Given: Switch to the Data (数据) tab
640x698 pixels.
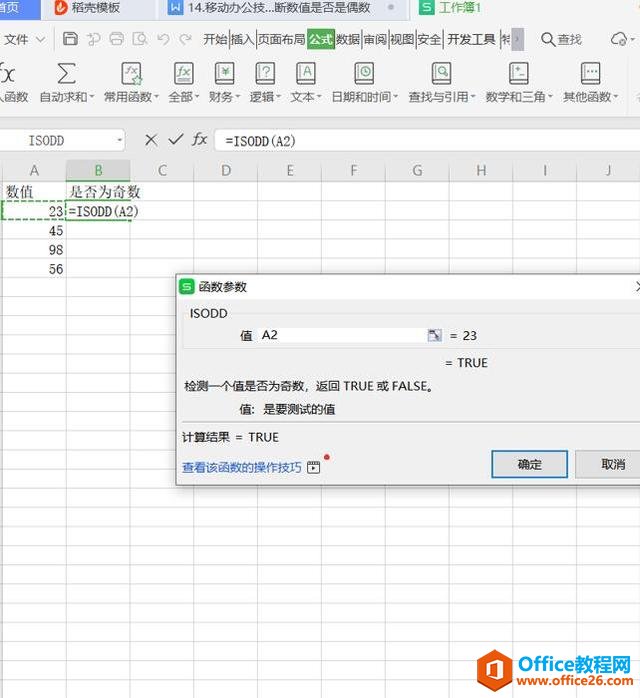Looking at the screenshot, I should click(348, 40).
